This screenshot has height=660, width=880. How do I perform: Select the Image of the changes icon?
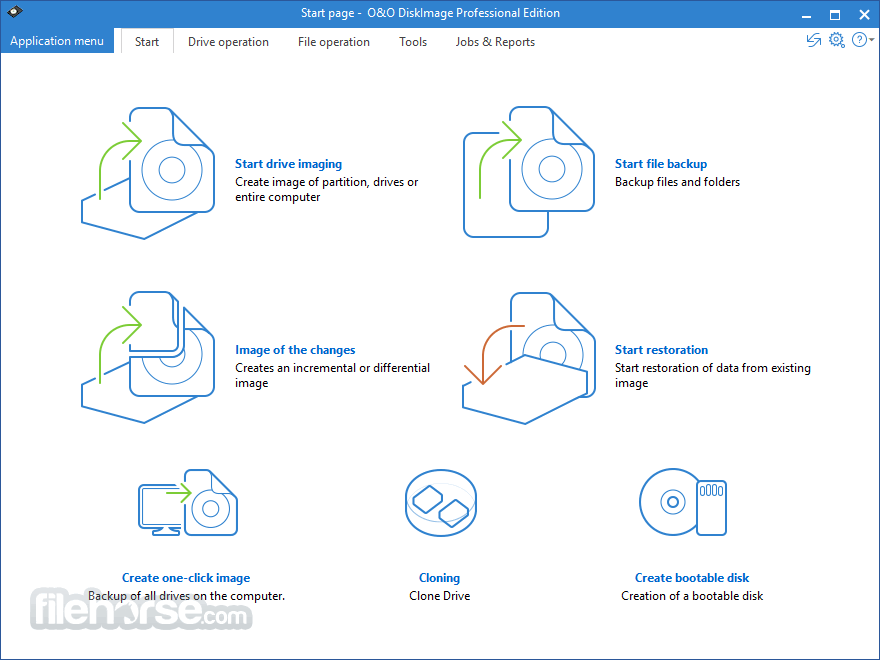point(148,356)
